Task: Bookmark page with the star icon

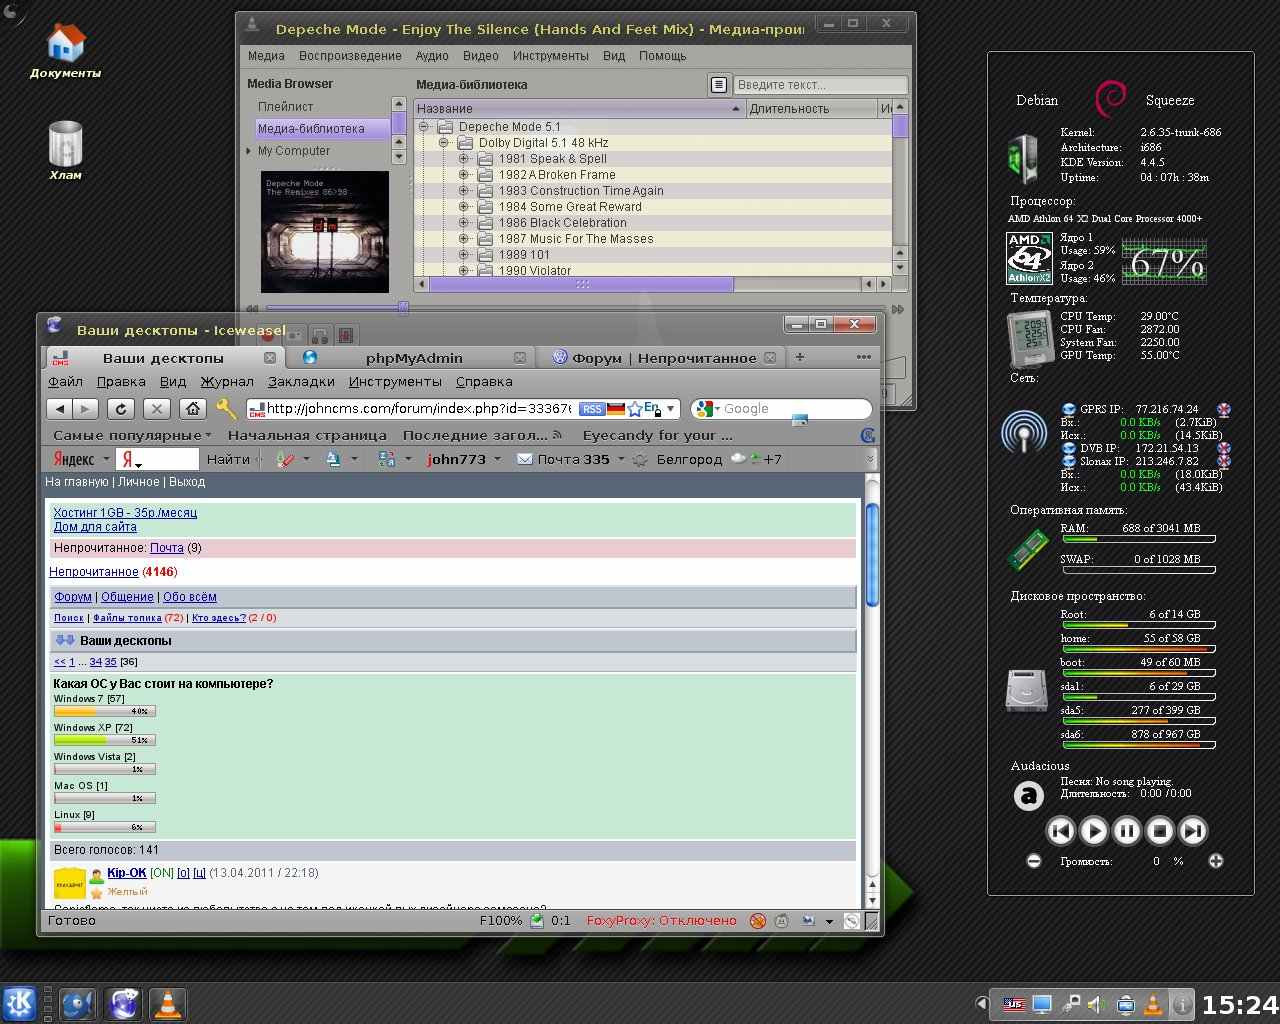Action: (x=634, y=409)
